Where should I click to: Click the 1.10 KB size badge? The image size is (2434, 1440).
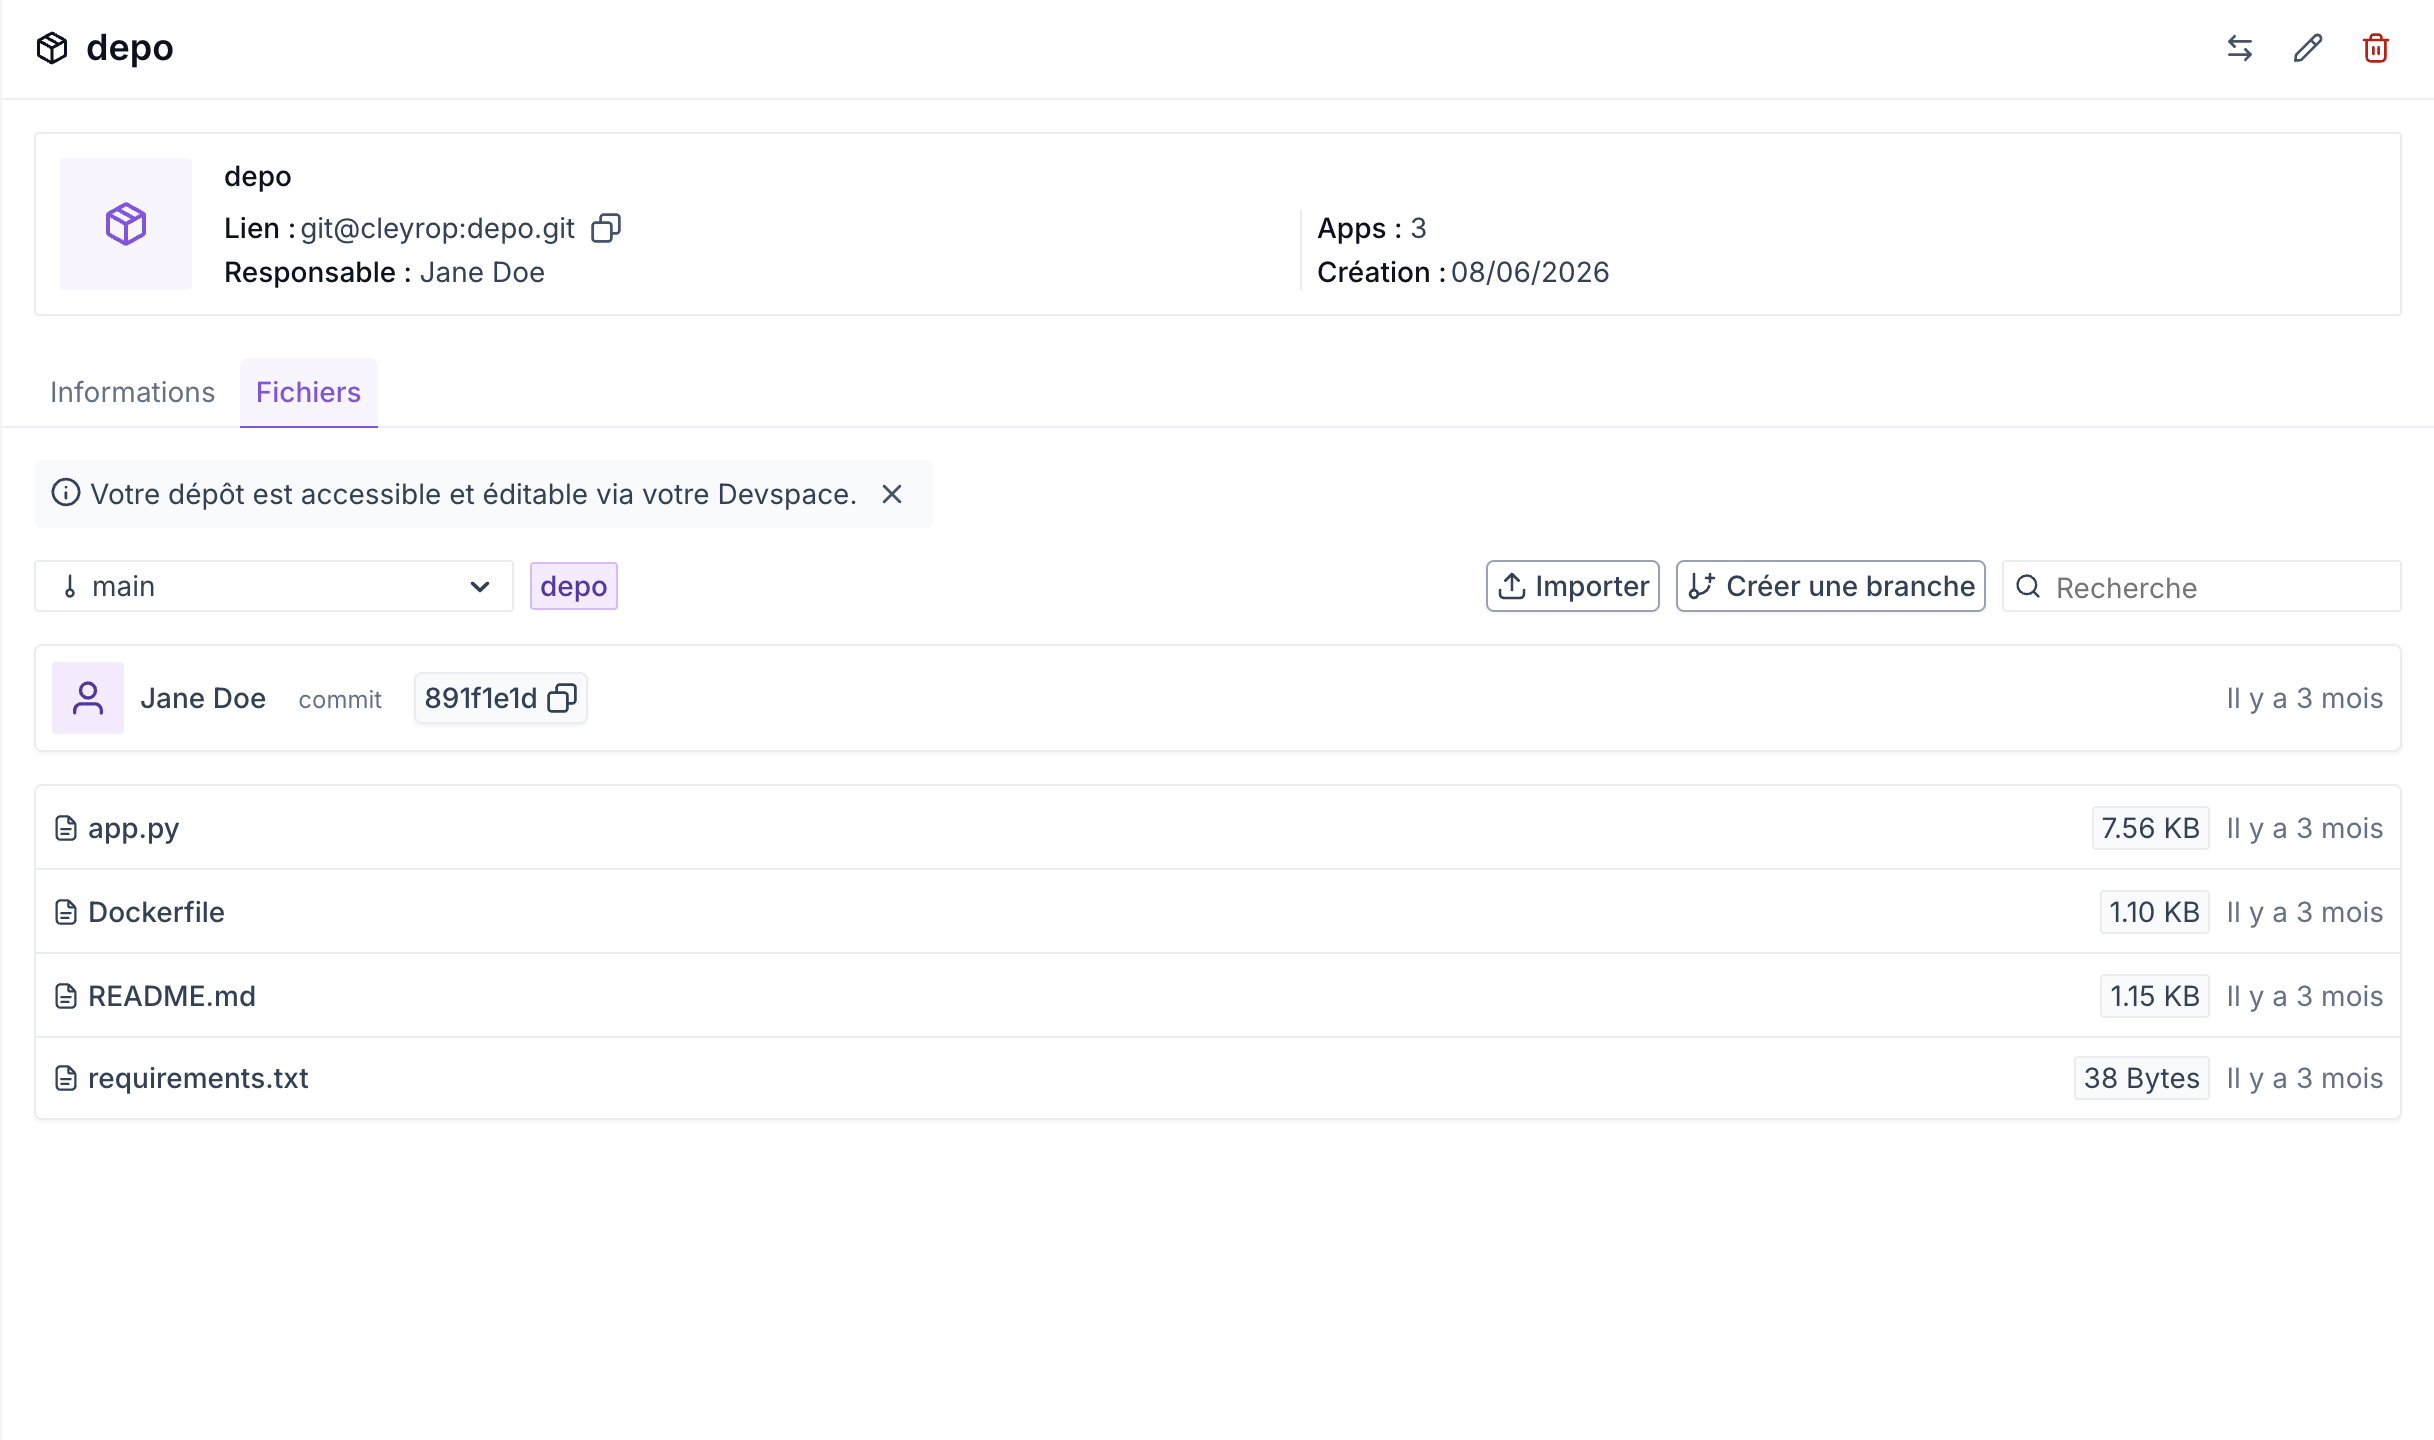click(2155, 912)
